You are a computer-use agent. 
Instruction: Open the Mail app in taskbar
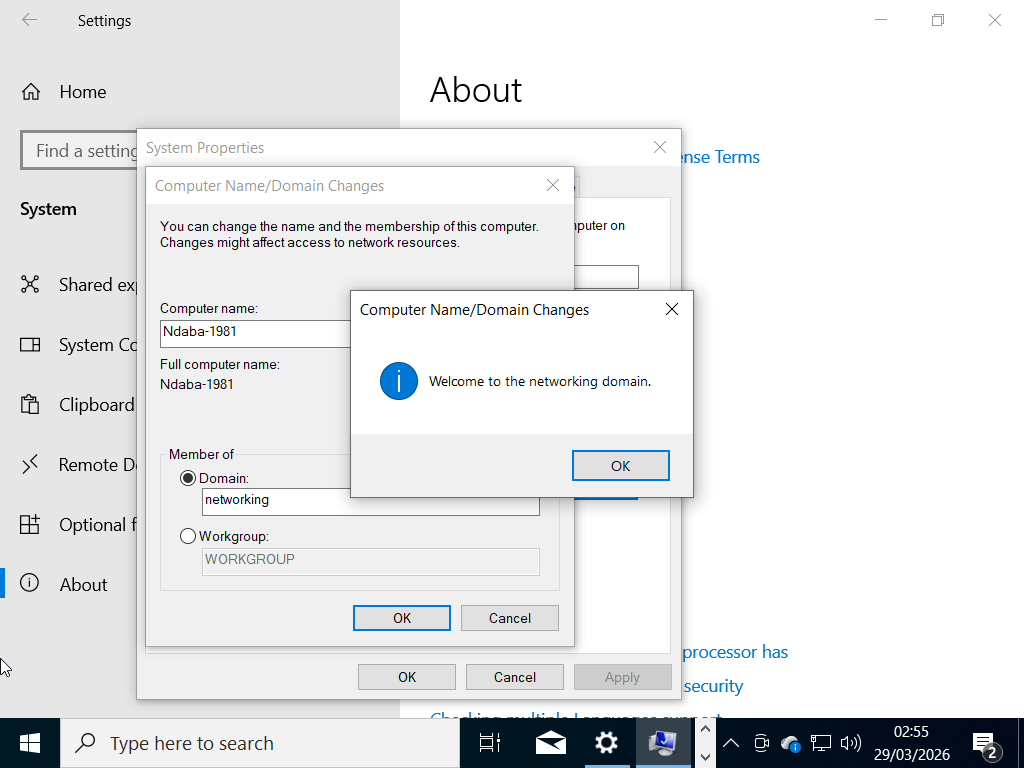click(x=550, y=743)
